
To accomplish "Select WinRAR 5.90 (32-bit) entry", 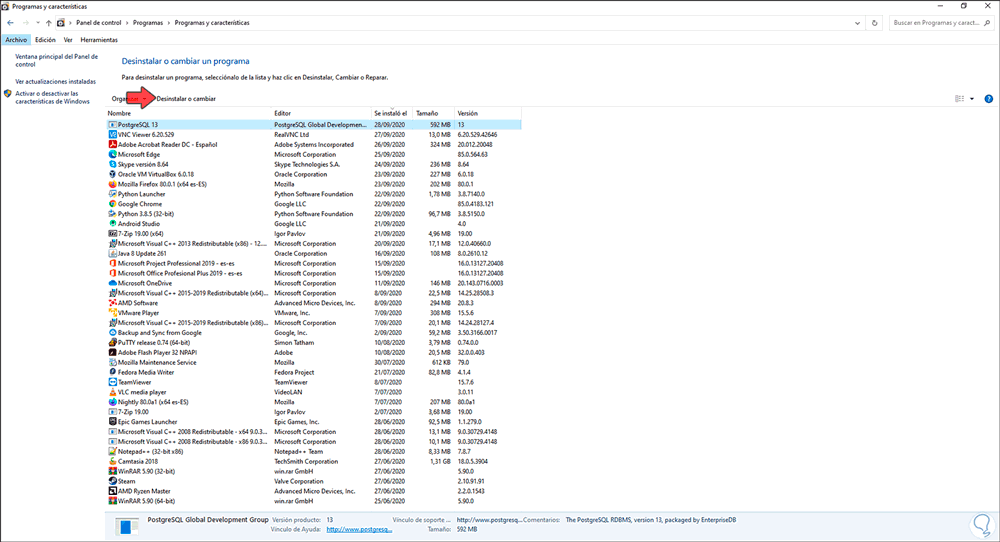I will (x=314, y=472).
